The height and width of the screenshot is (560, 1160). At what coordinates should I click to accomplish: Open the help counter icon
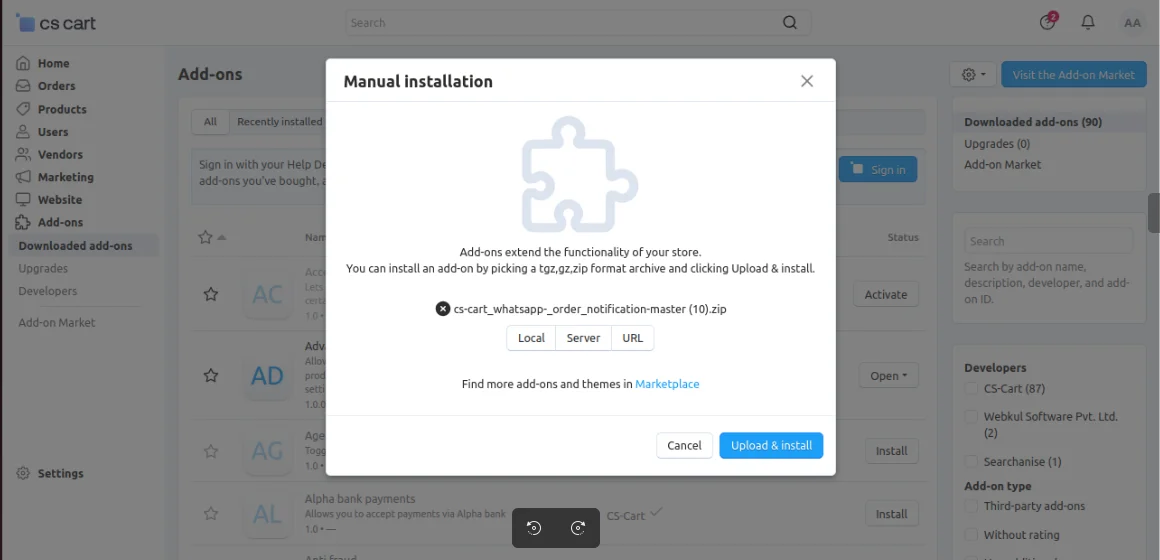coord(1047,23)
